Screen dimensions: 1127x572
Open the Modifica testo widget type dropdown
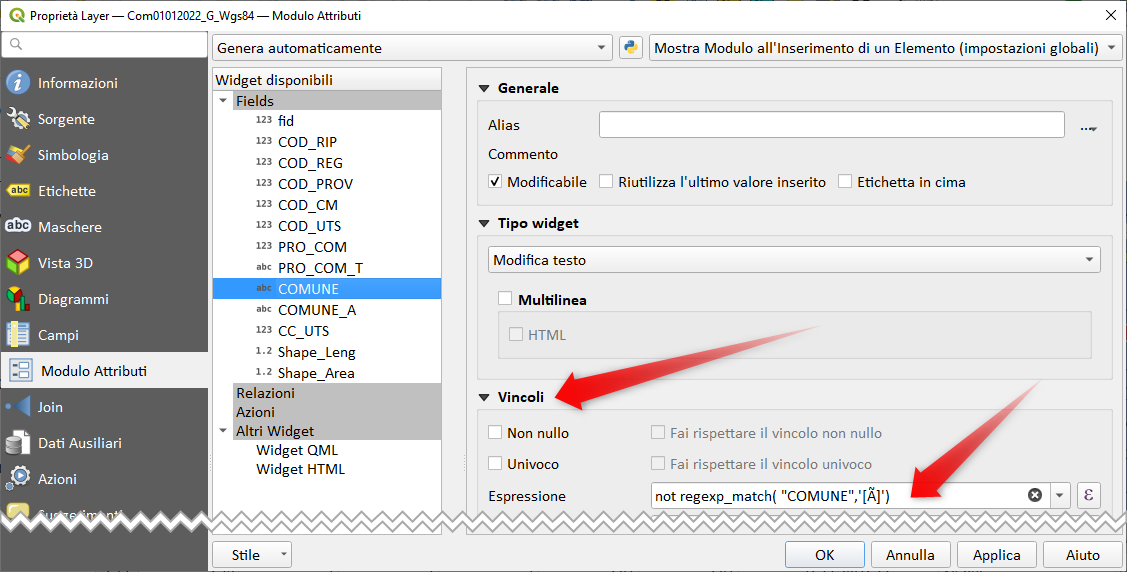click(x=795, y=260)
